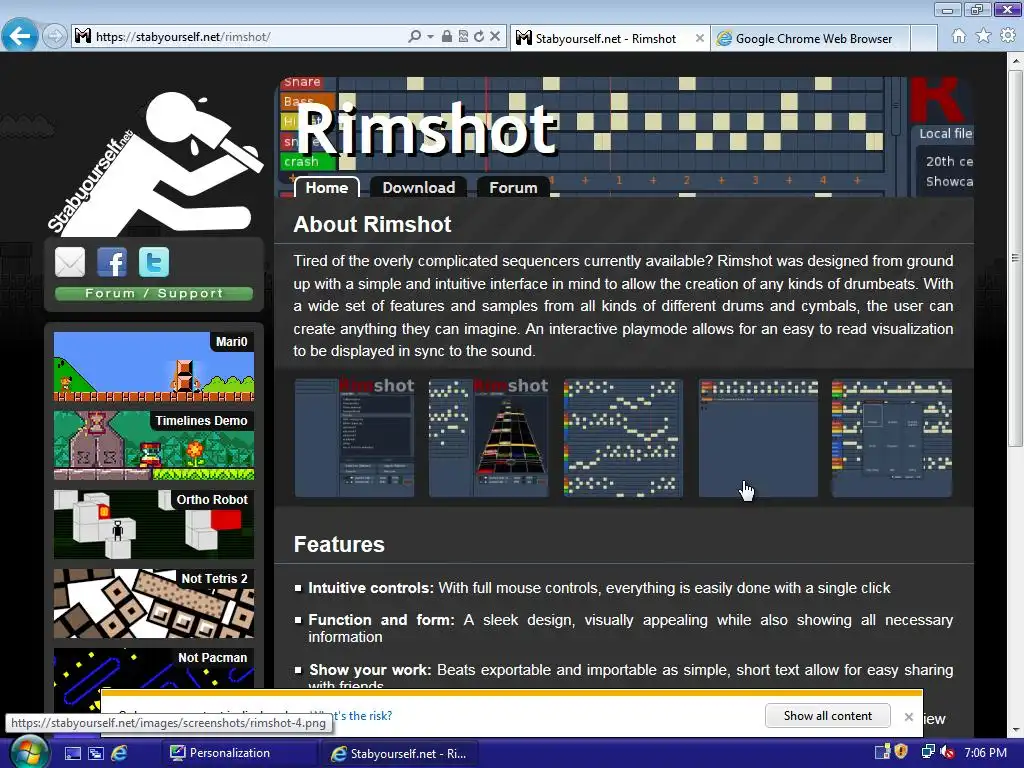This screenshot has height=768, width=1024.
Task: Open Favorites with the star icon
Action: click(984, 37)
